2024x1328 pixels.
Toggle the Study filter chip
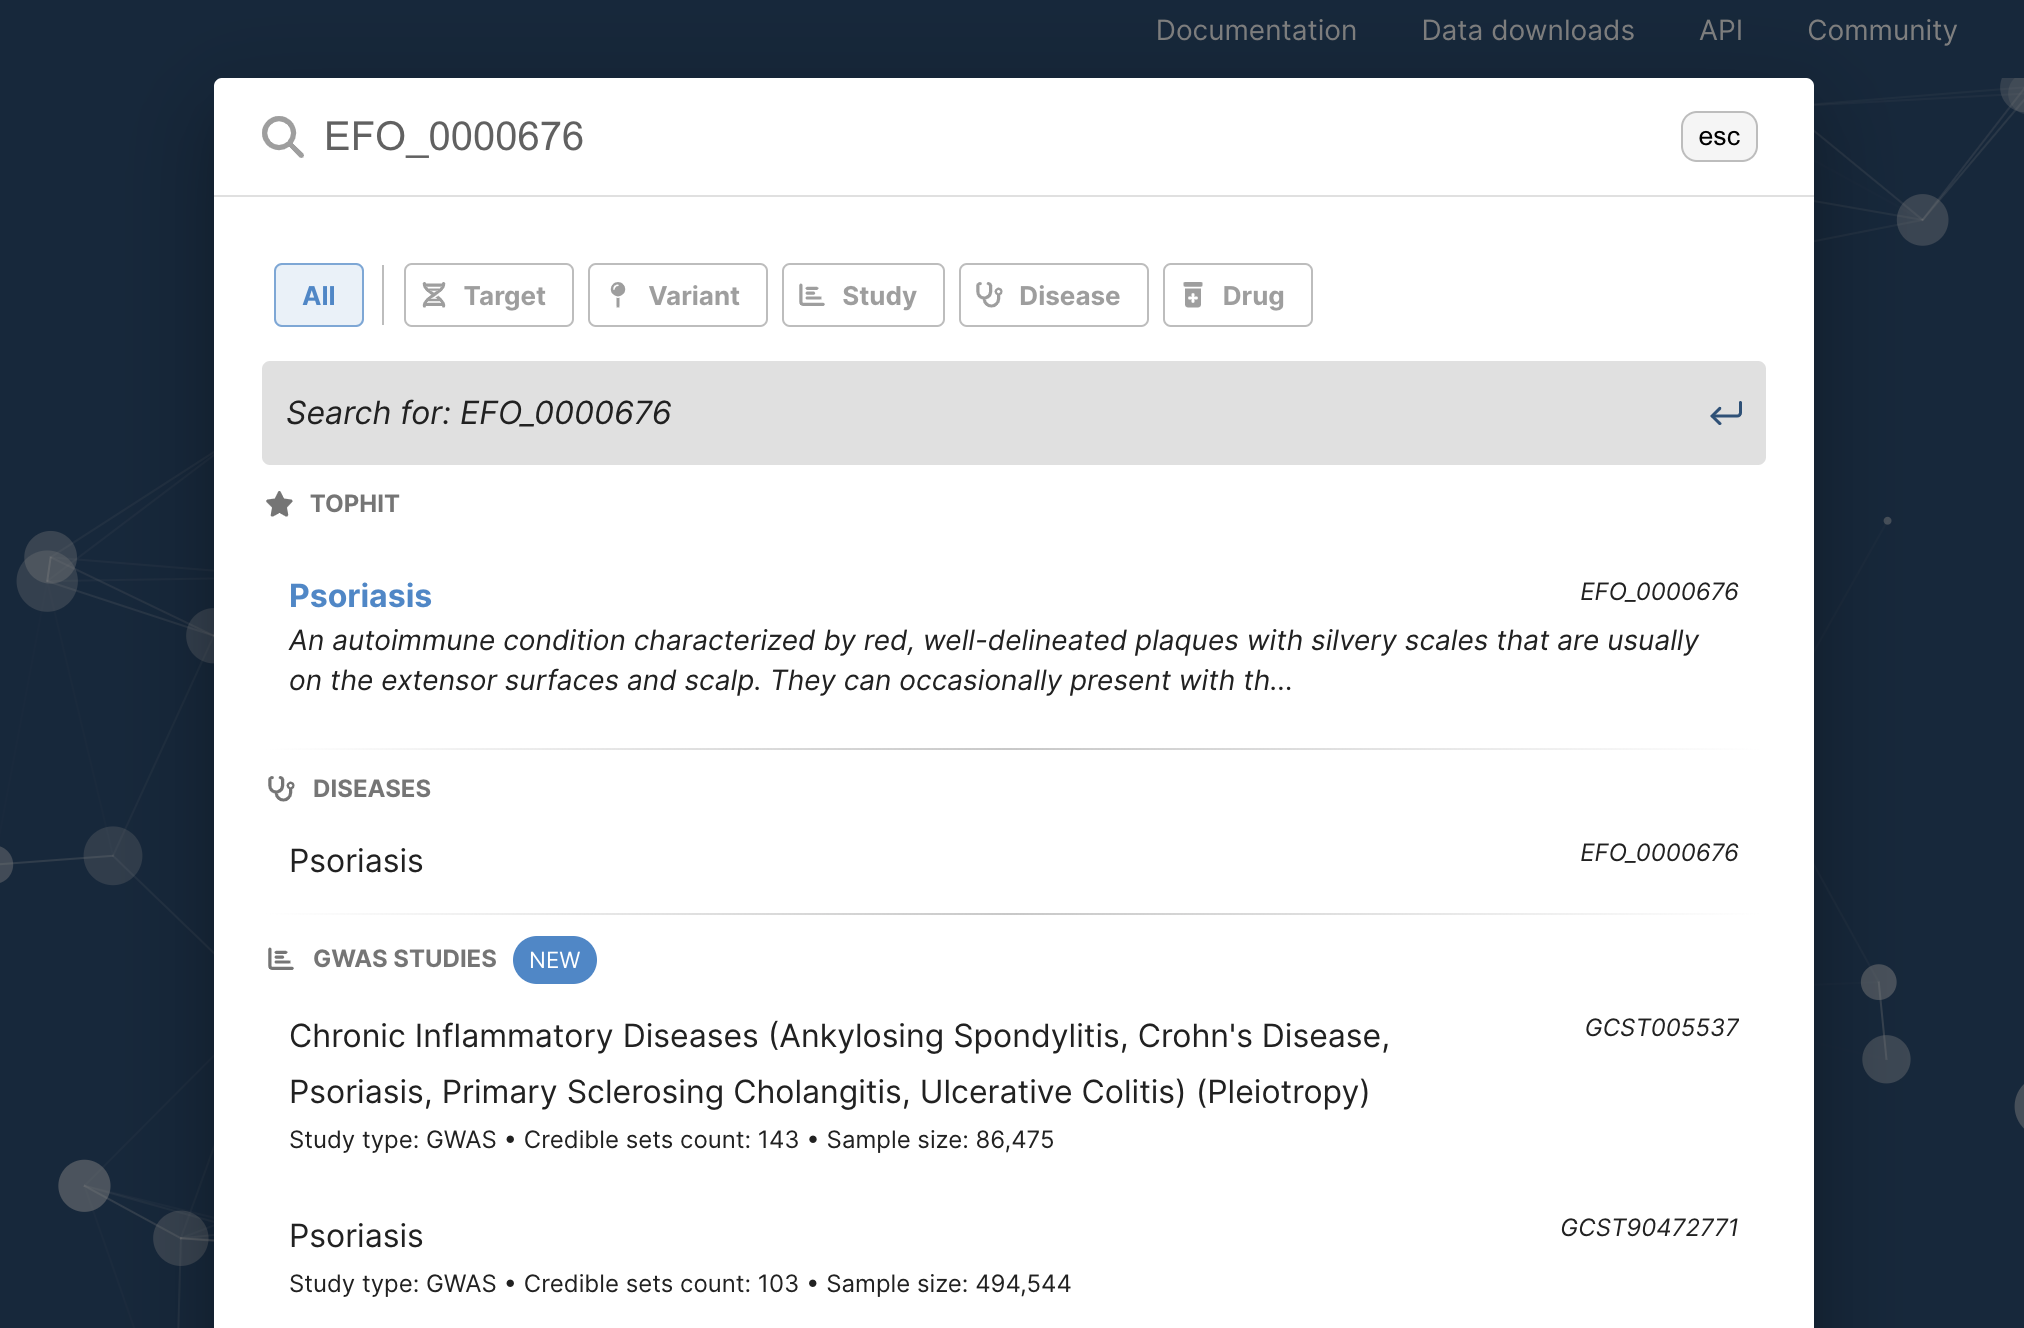tap(862, 295)
